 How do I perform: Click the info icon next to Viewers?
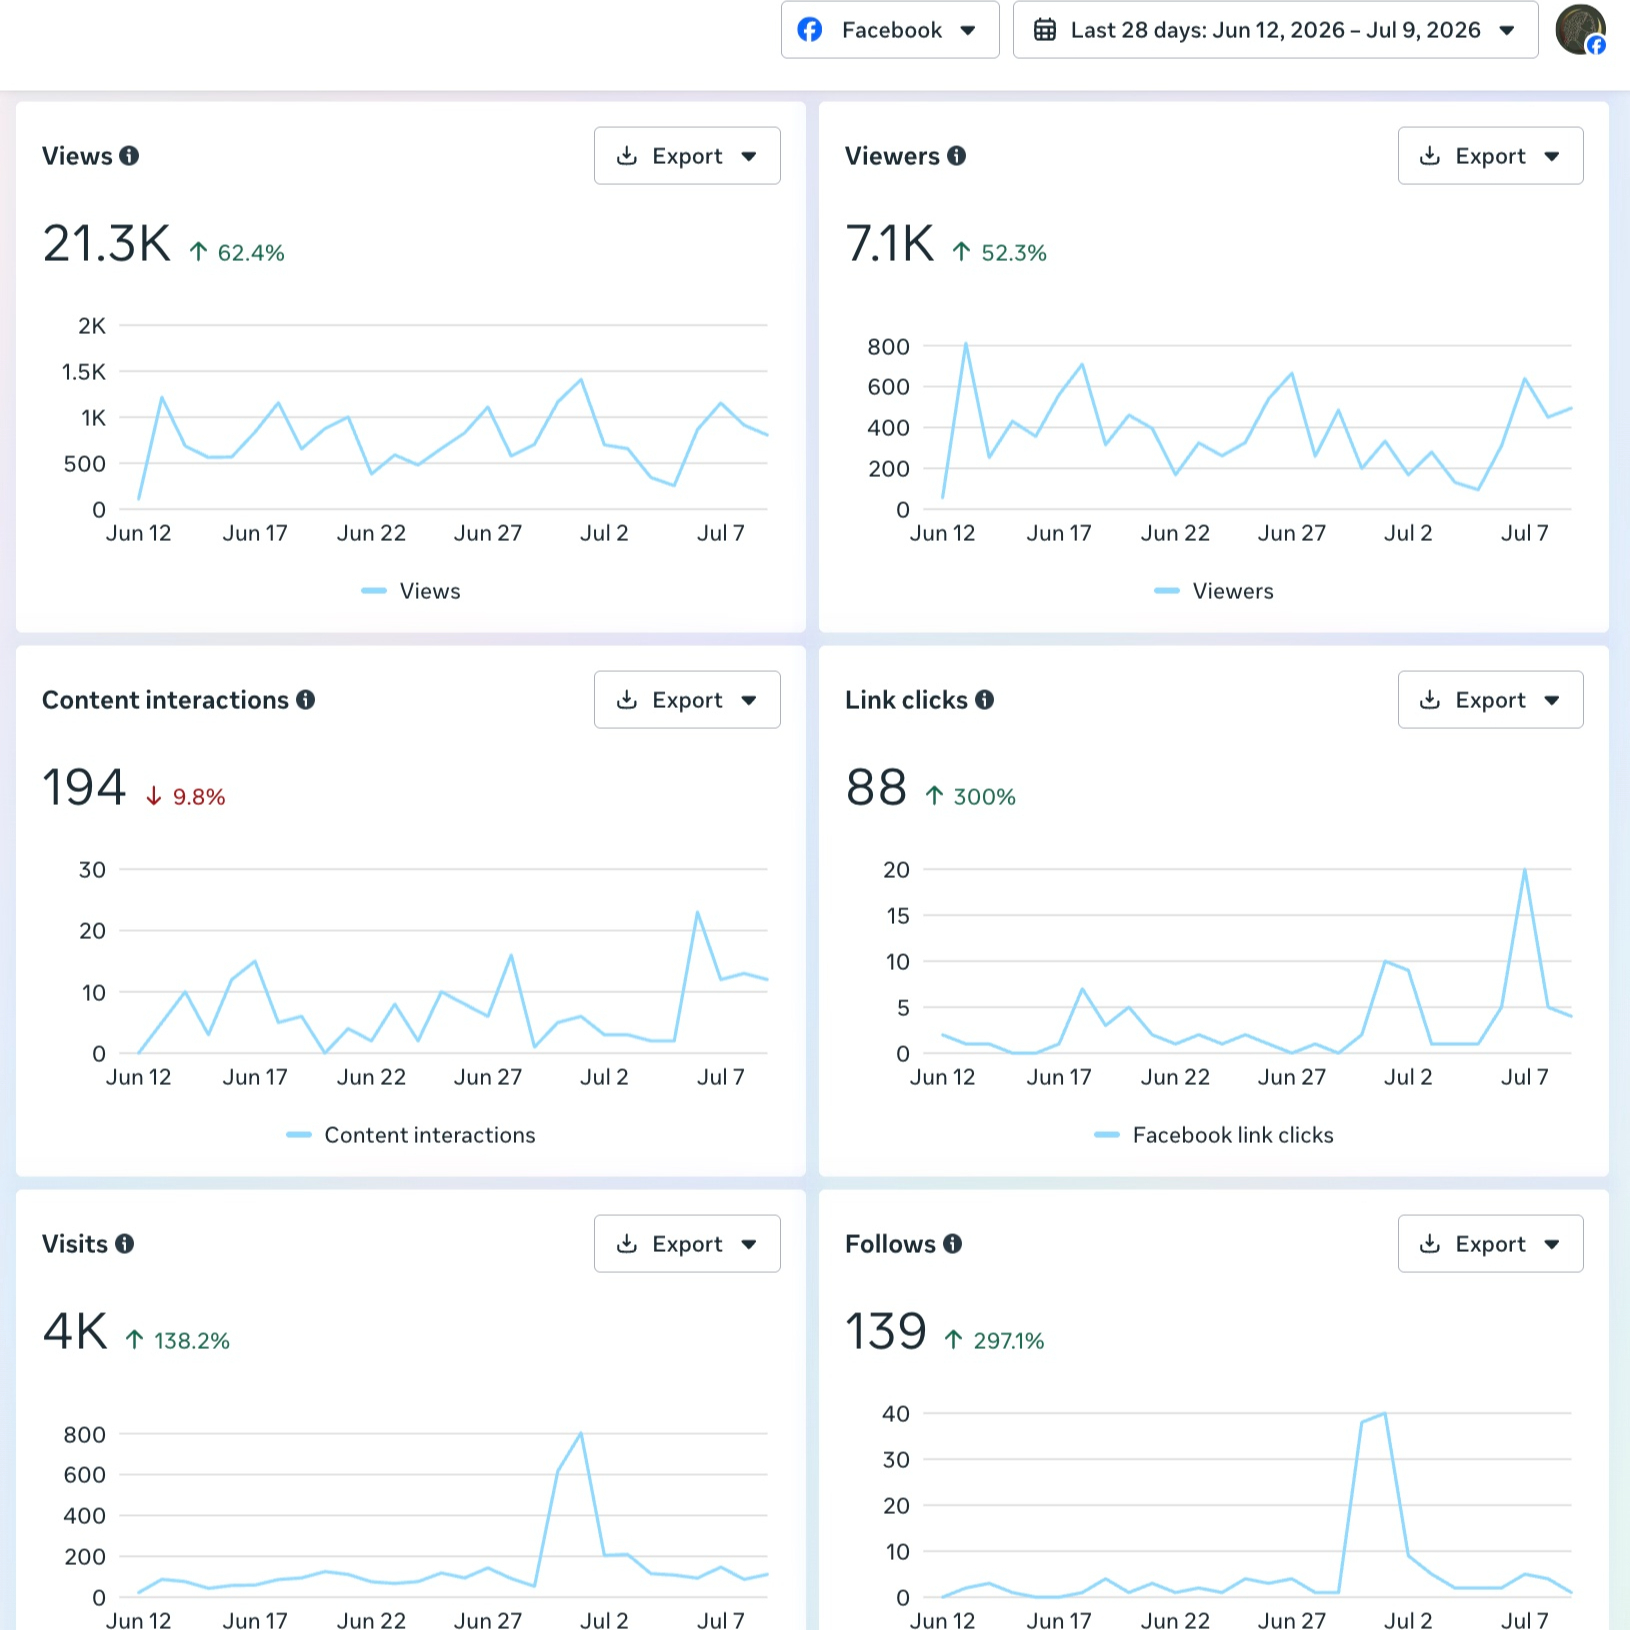click(x=956, y=156)
